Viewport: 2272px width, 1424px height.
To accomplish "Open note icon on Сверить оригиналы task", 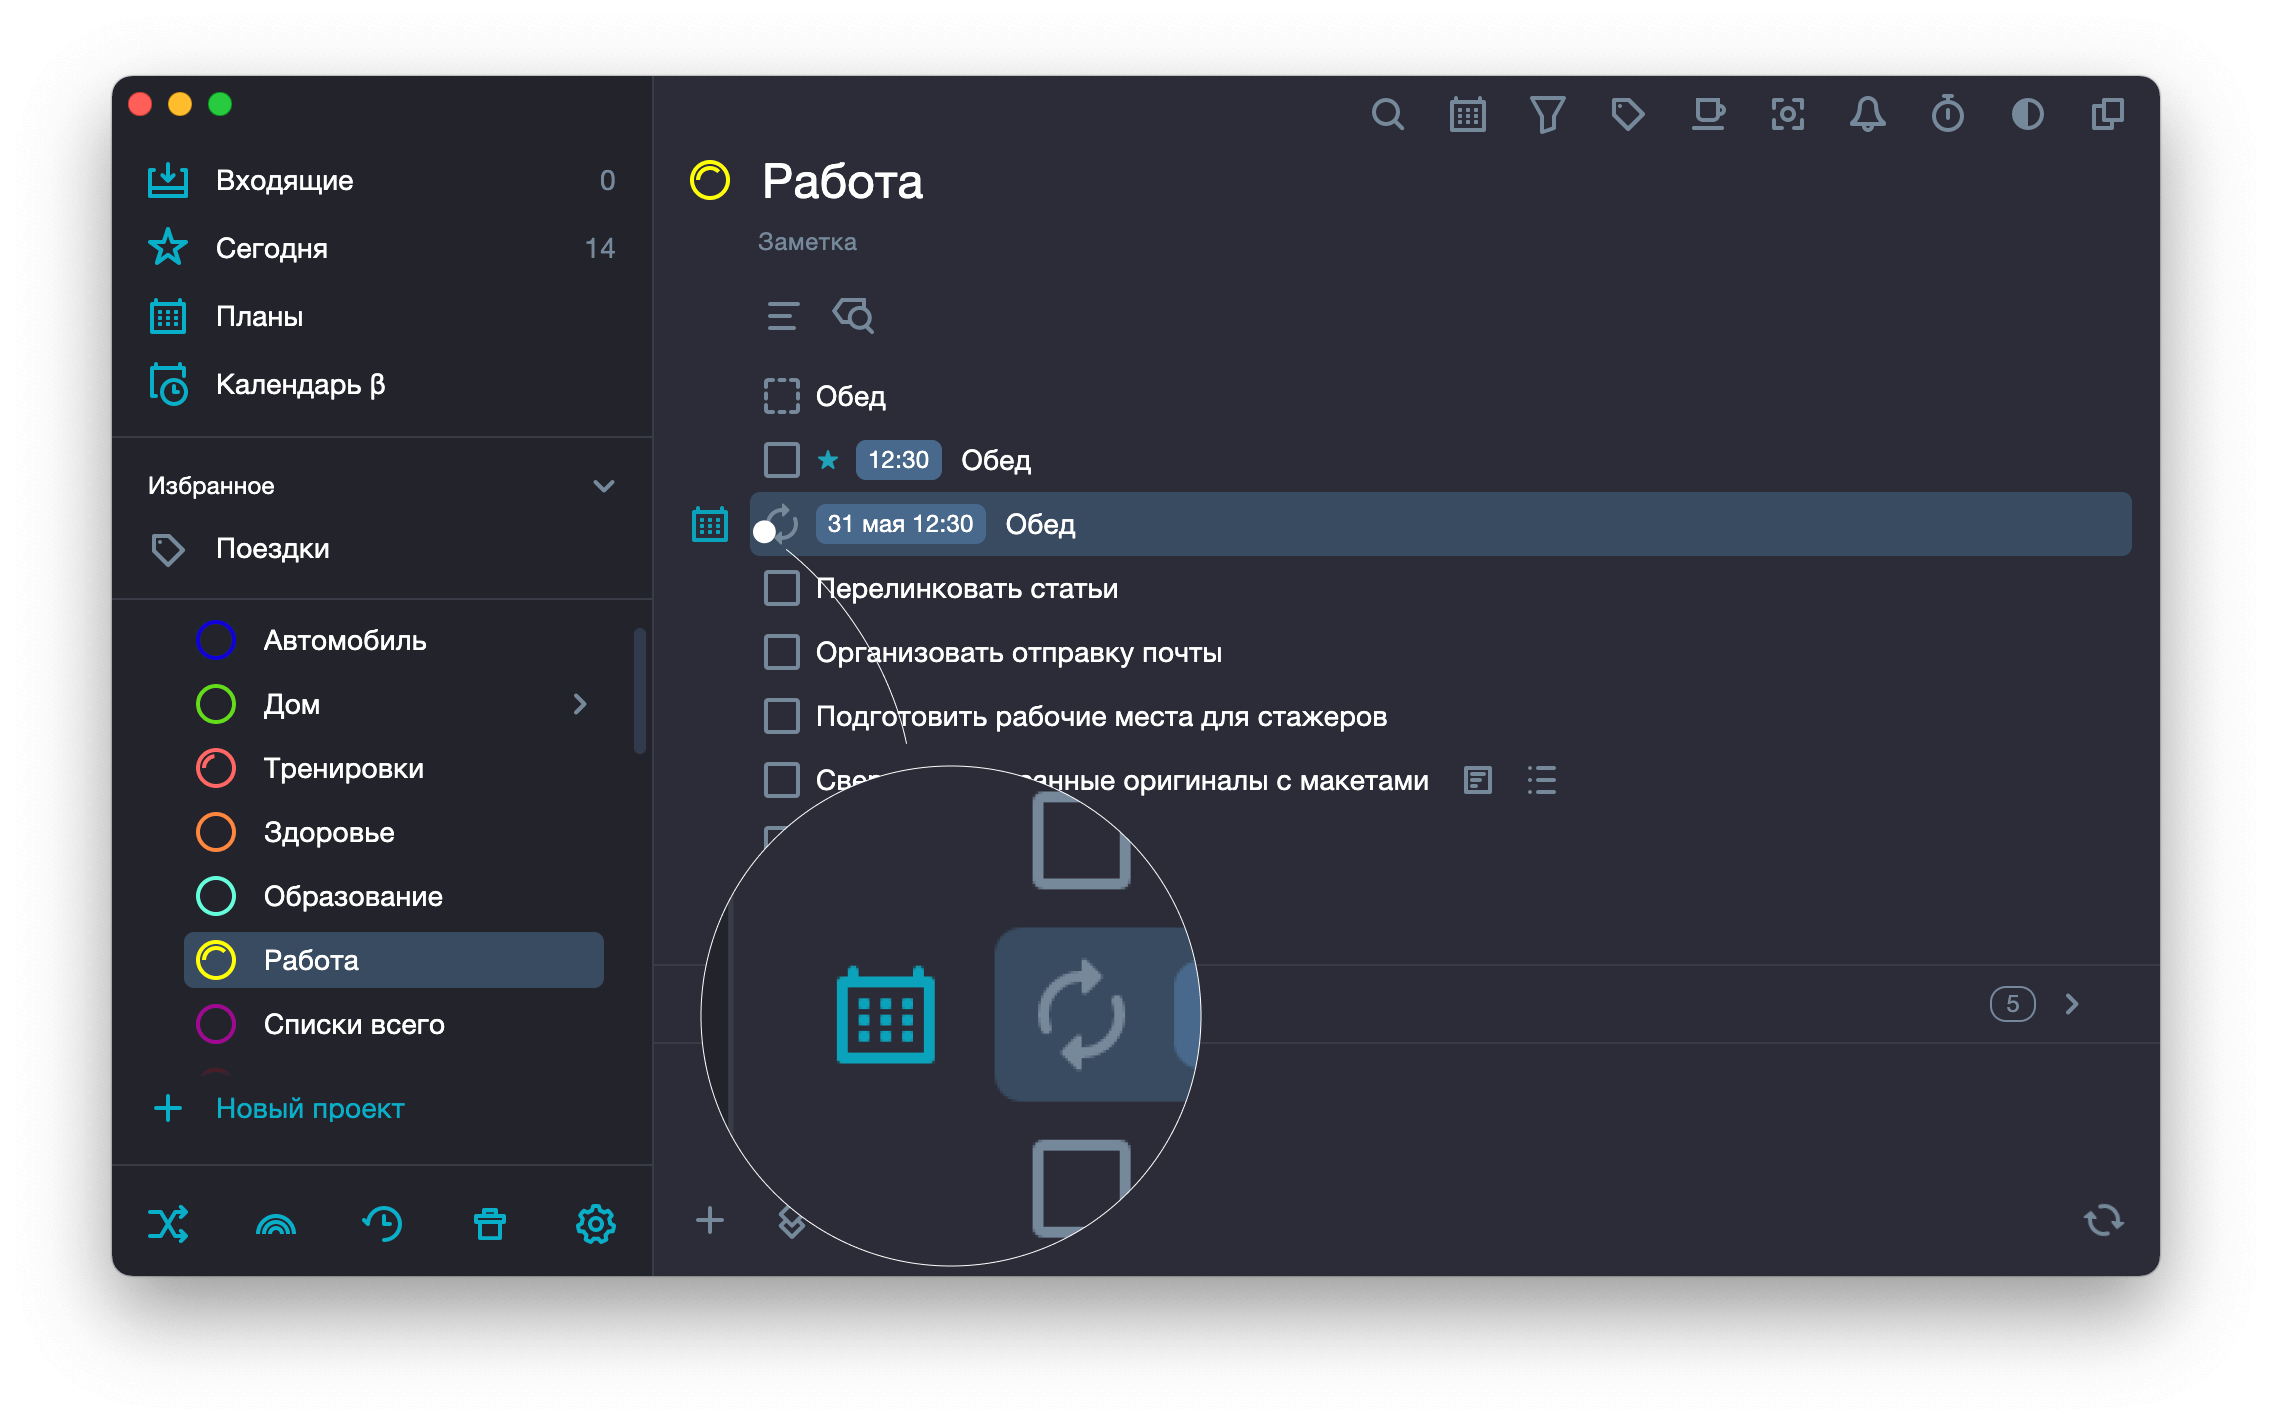I will point(1477,780).
